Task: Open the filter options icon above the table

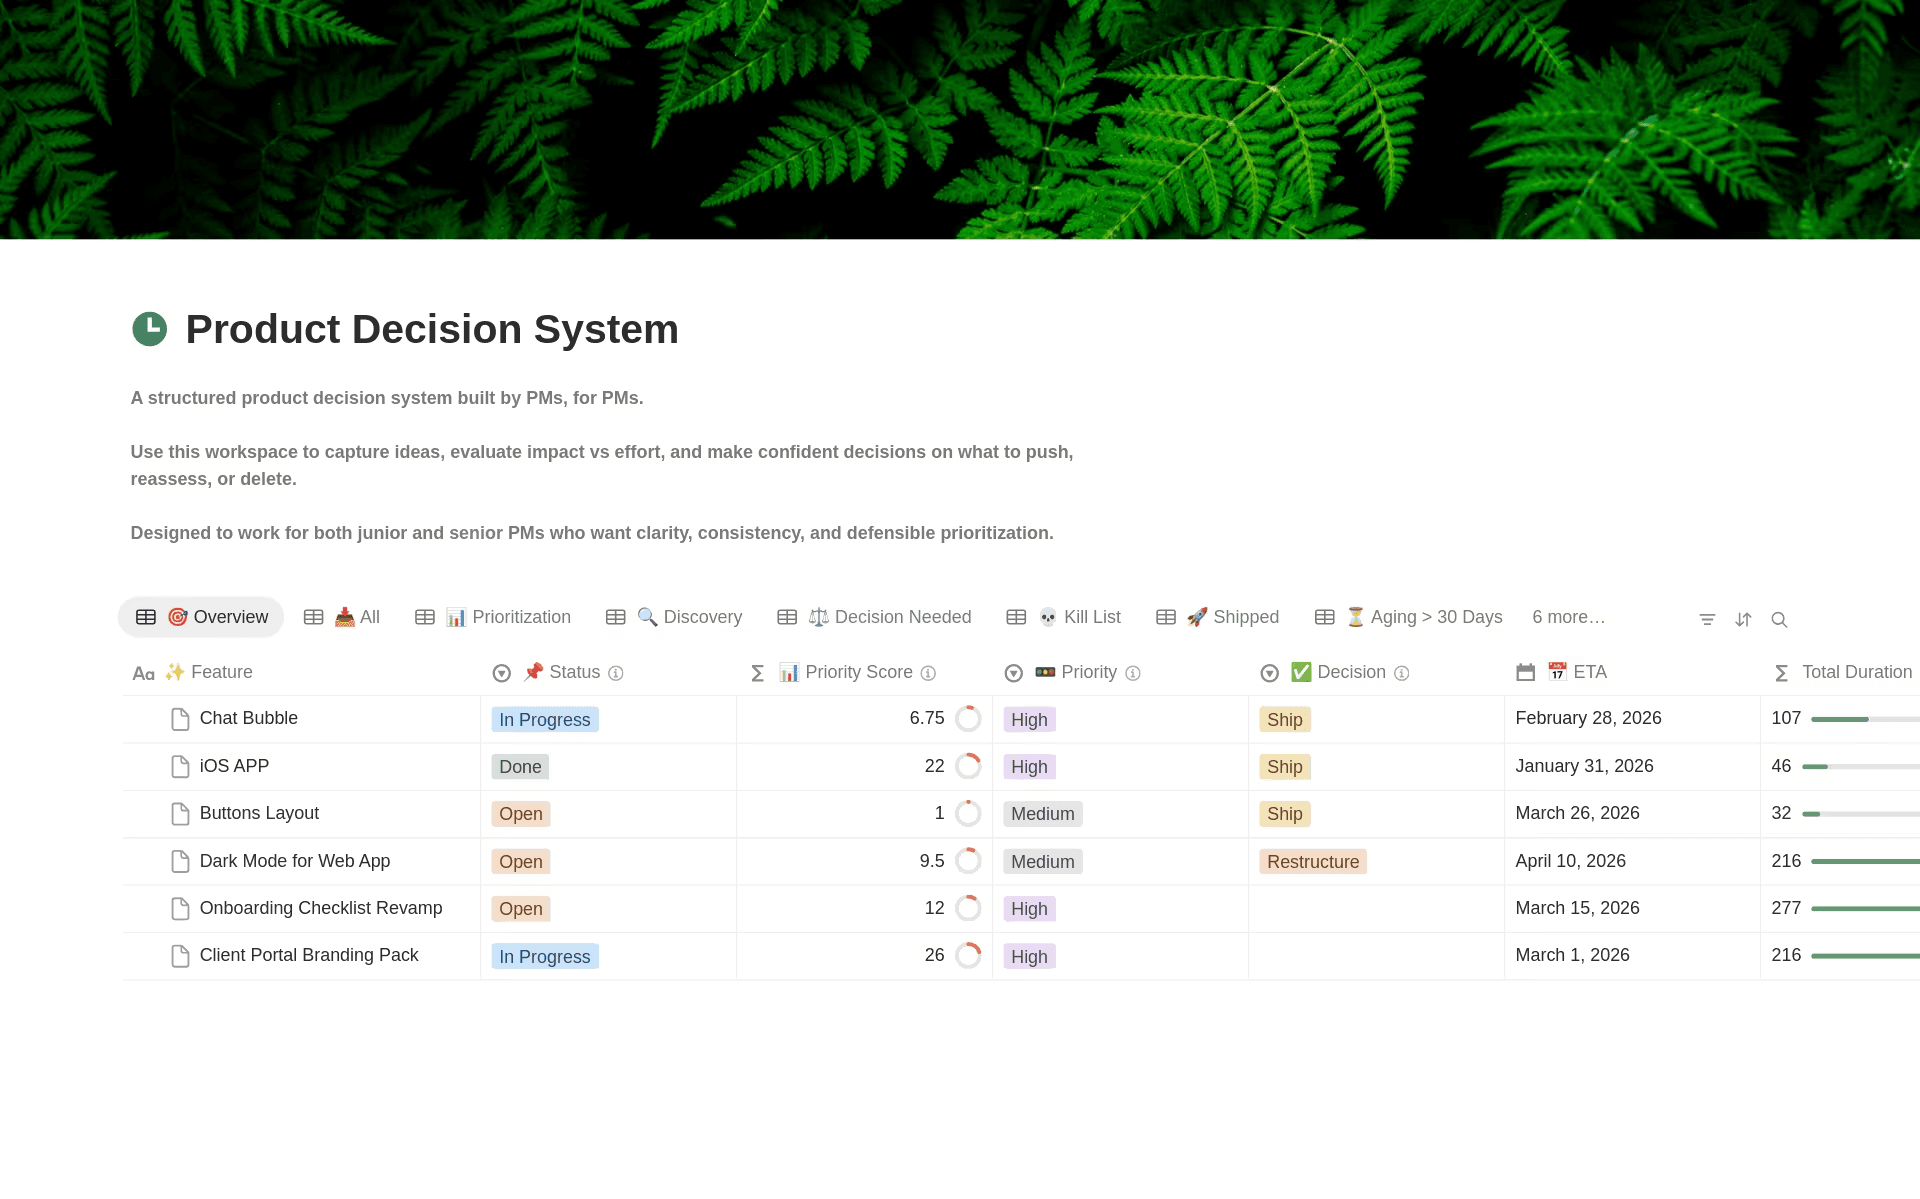Action: coord(1707,619)
